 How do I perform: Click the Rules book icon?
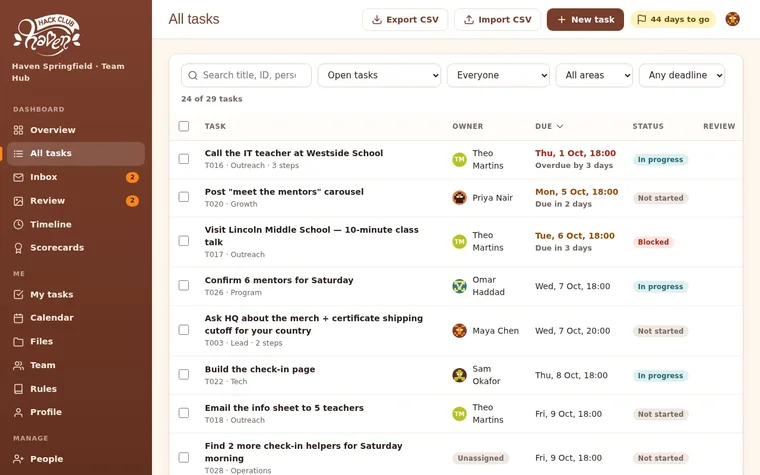pos(18,389)
